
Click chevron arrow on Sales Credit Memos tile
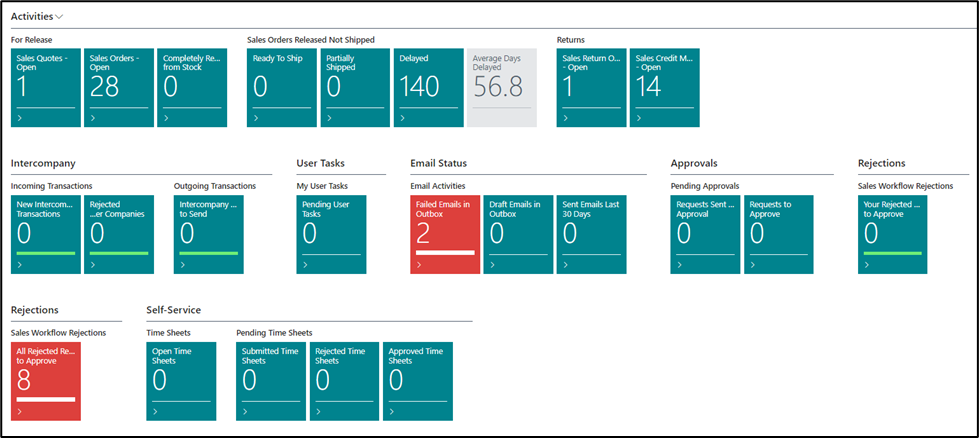click(x=639, y=118)
